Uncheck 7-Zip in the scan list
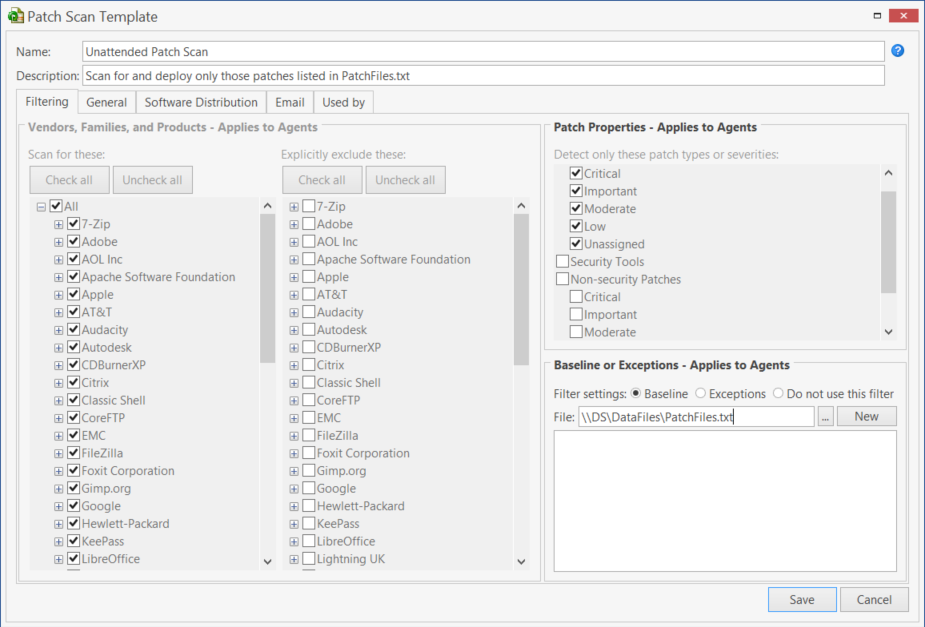 pyautogui.click(x=73, y=224)
